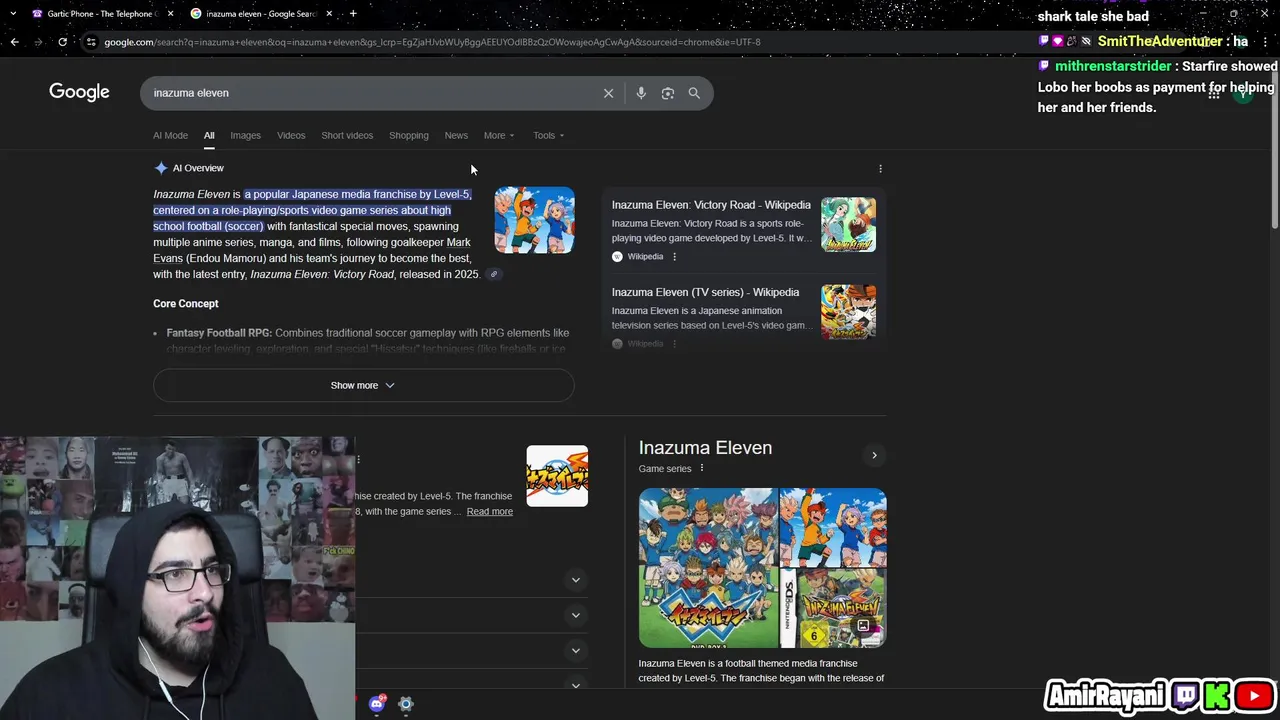
Task: Clear the search query with the X
Action: coord(608,93)
